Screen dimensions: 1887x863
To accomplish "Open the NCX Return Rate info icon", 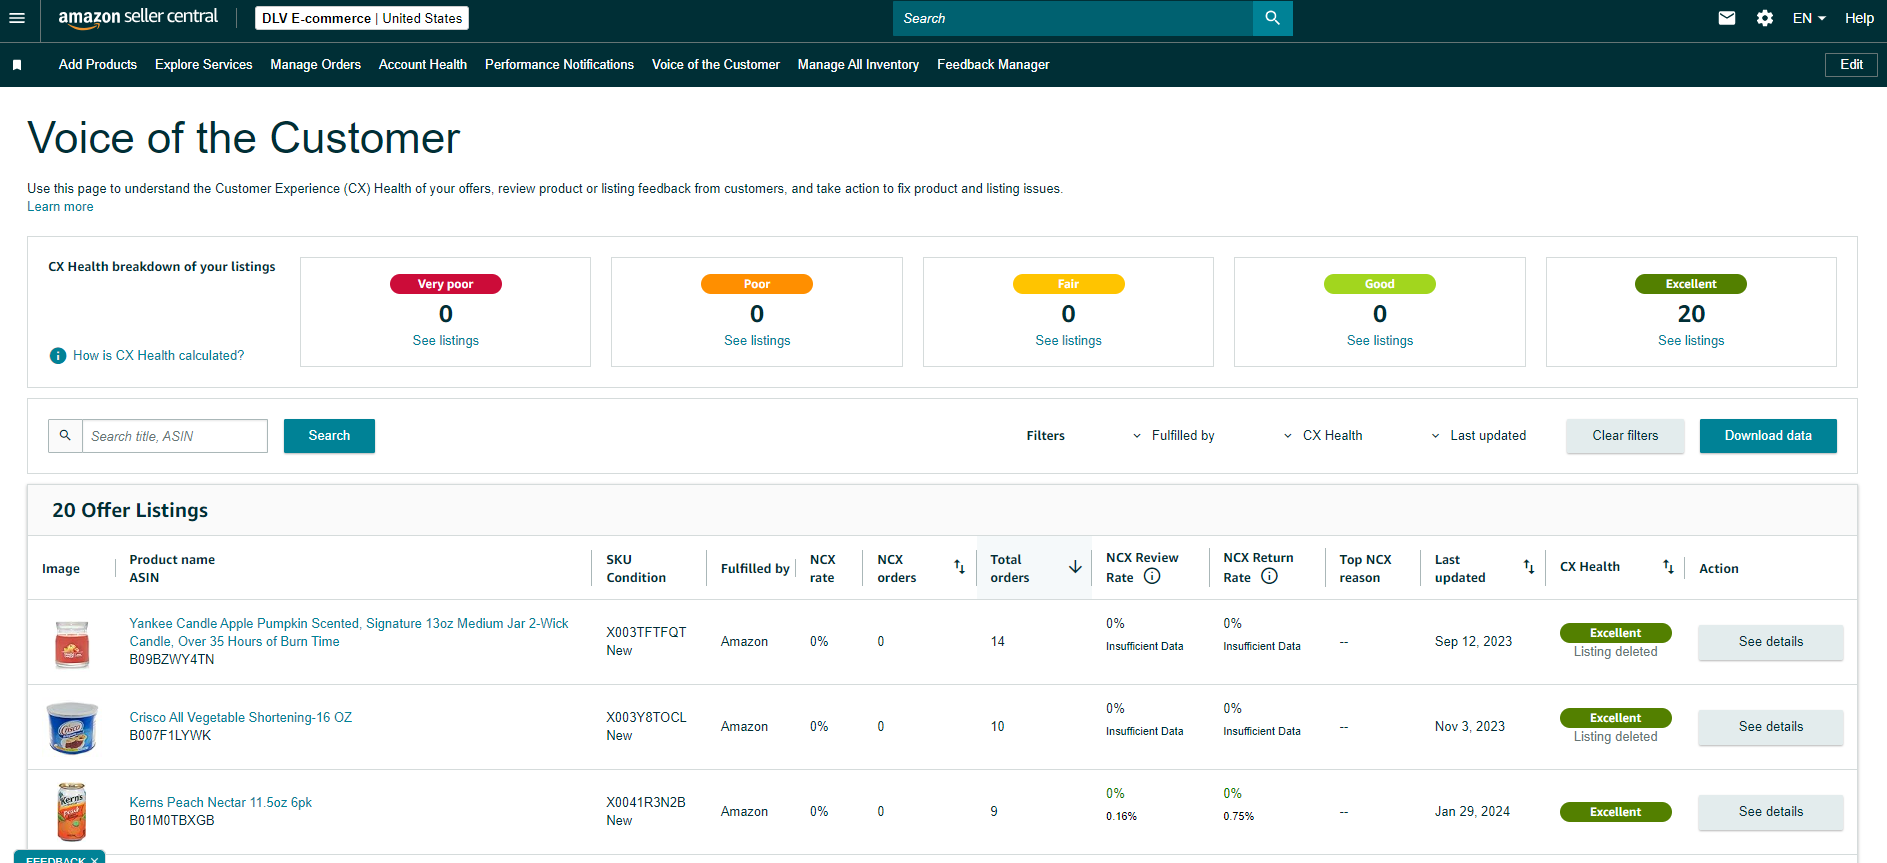I will [x=1269, y=576].
